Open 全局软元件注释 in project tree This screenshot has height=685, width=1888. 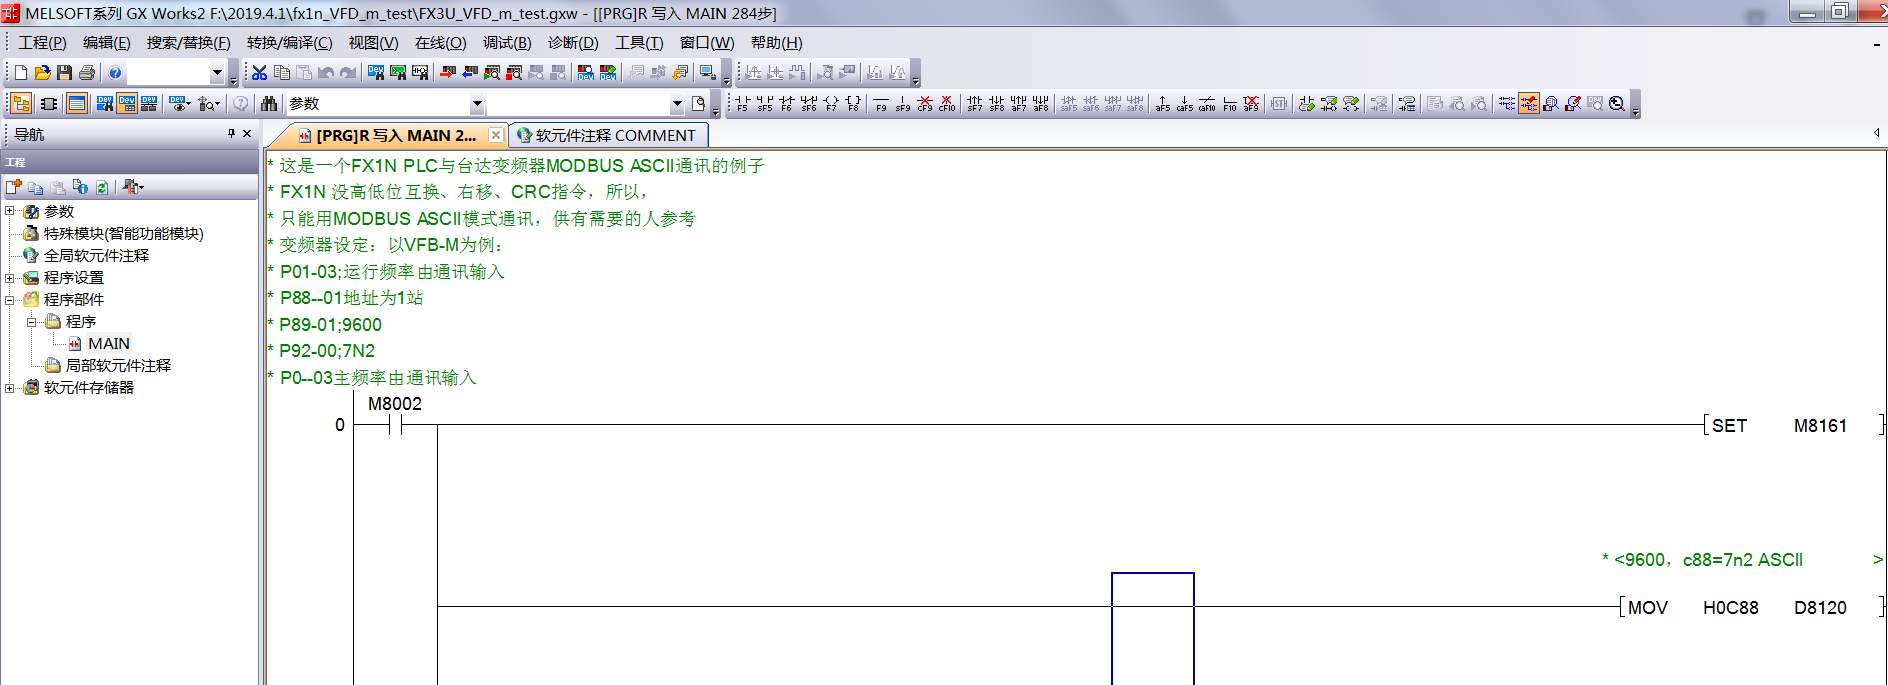pos(96,255)
